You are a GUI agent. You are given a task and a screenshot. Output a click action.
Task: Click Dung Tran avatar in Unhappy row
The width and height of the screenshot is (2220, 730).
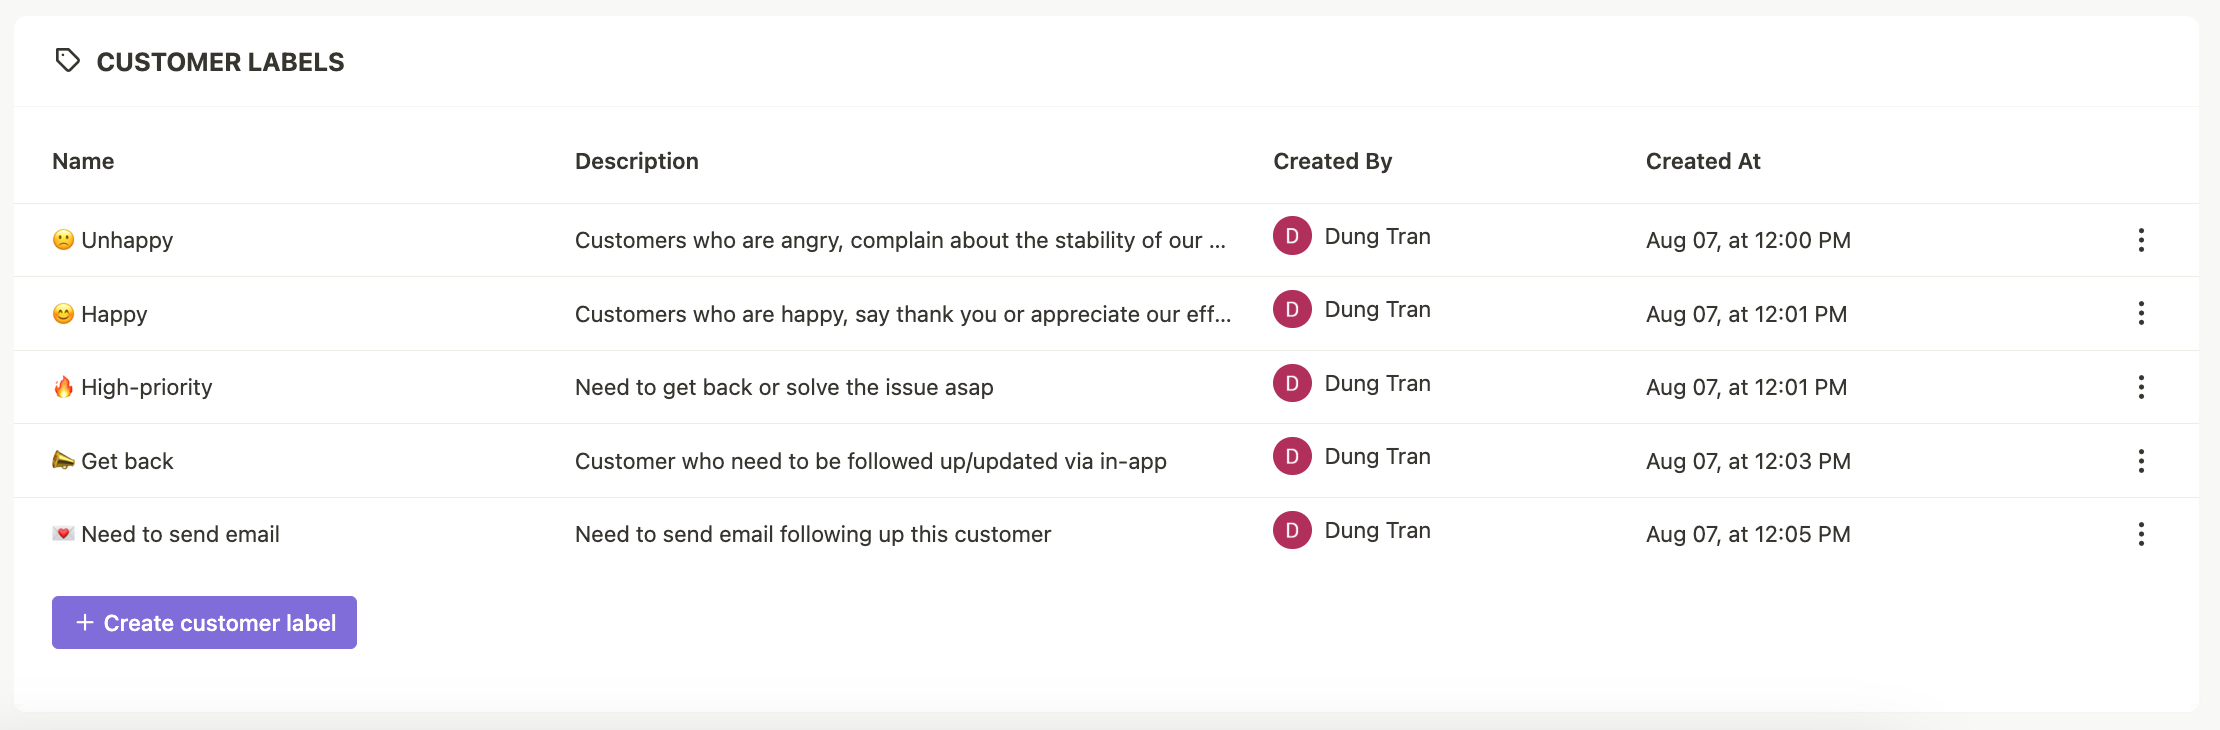(x=1292, y=236)
